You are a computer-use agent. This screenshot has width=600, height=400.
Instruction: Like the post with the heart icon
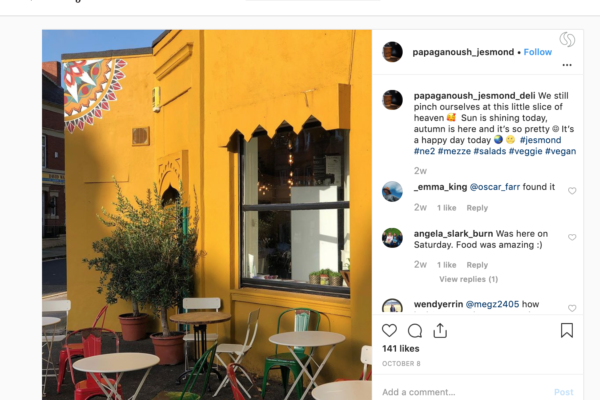(x=389, y=330)
